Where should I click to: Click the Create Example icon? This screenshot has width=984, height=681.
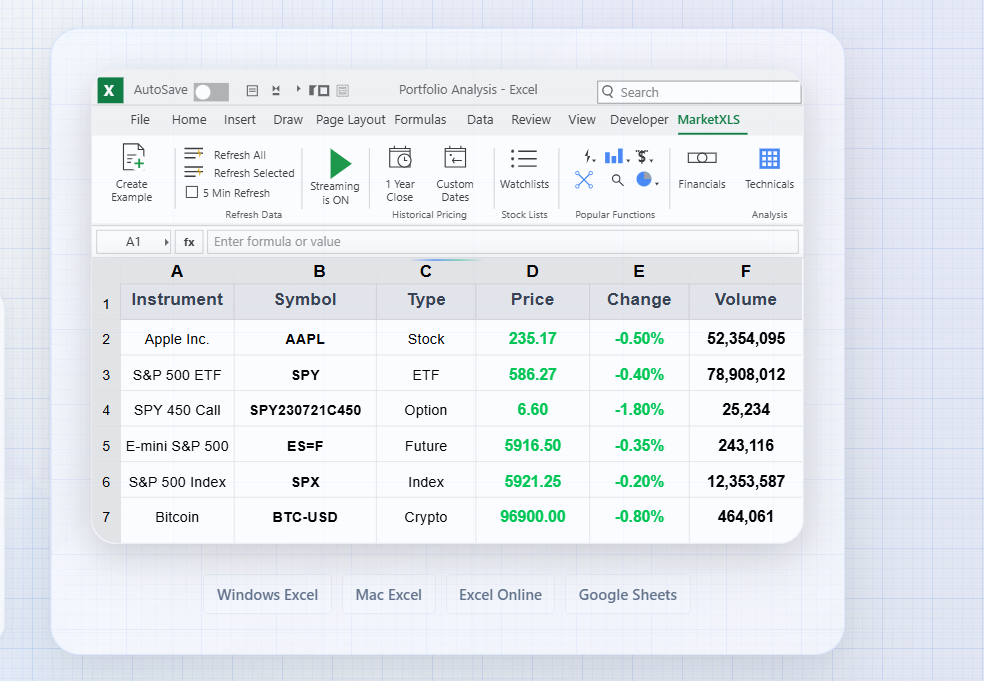pyautogui.click(x=132, y=158)
